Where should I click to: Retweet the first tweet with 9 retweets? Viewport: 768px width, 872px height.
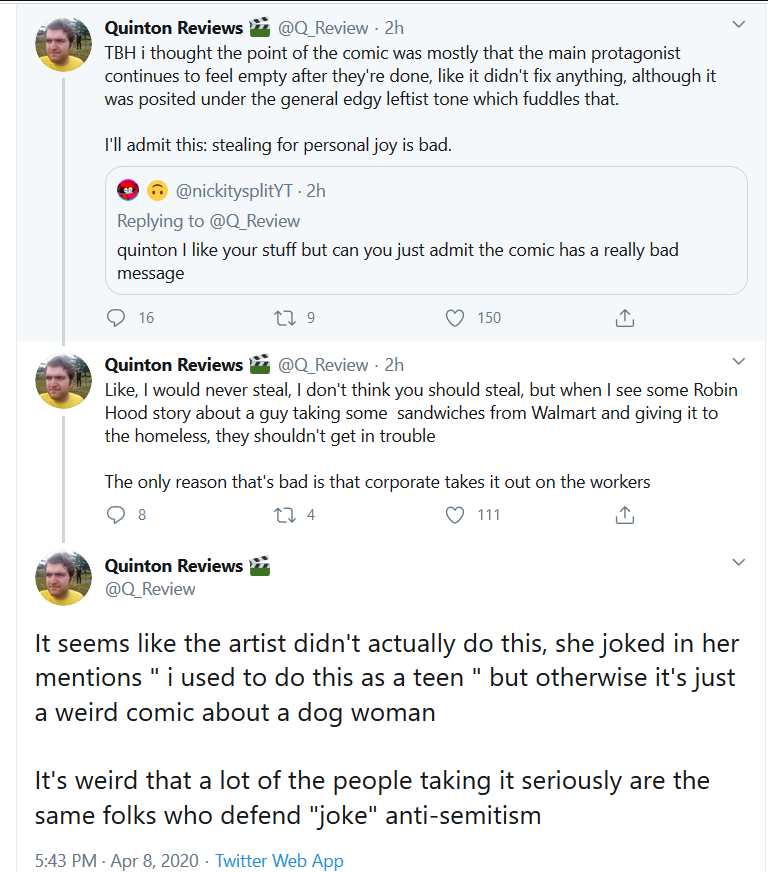coord(285,318)
